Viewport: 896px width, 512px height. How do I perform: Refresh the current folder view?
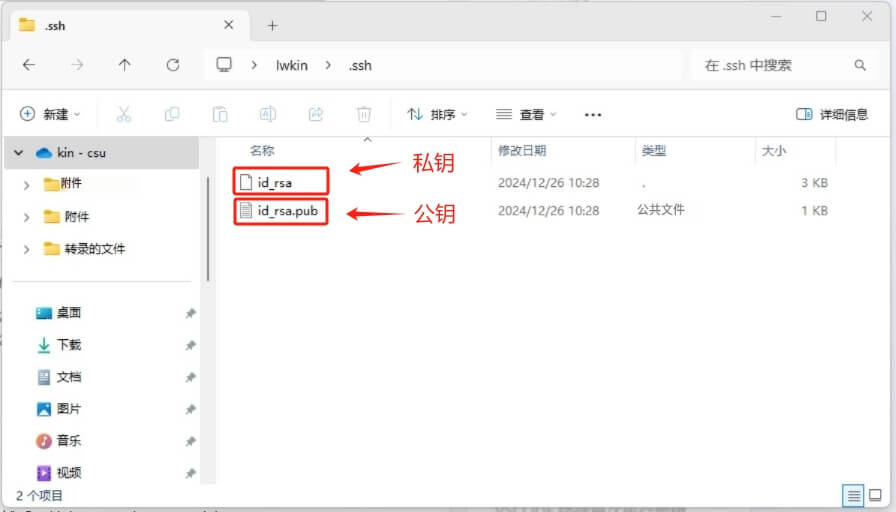point(172,65)
